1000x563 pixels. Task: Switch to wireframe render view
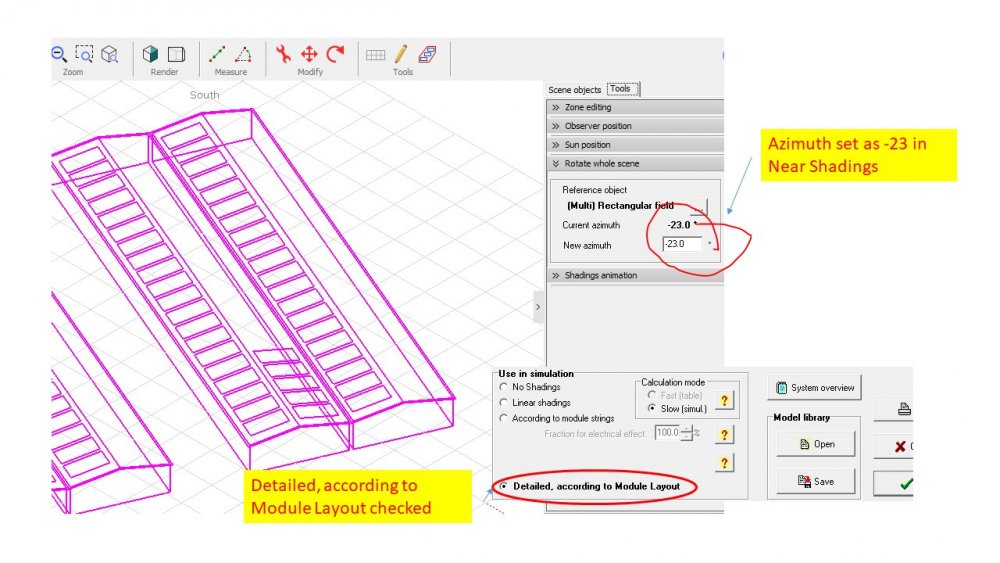tap(176, 54)
